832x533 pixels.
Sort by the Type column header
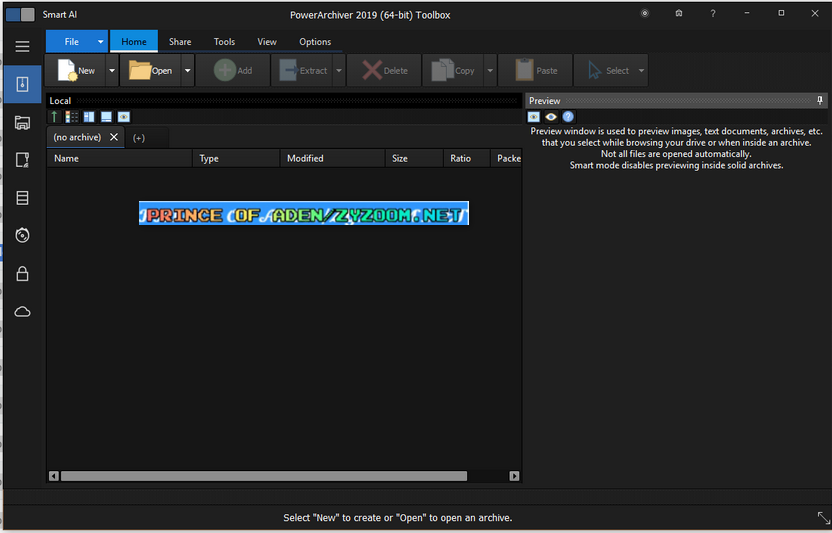click(236, 158)
